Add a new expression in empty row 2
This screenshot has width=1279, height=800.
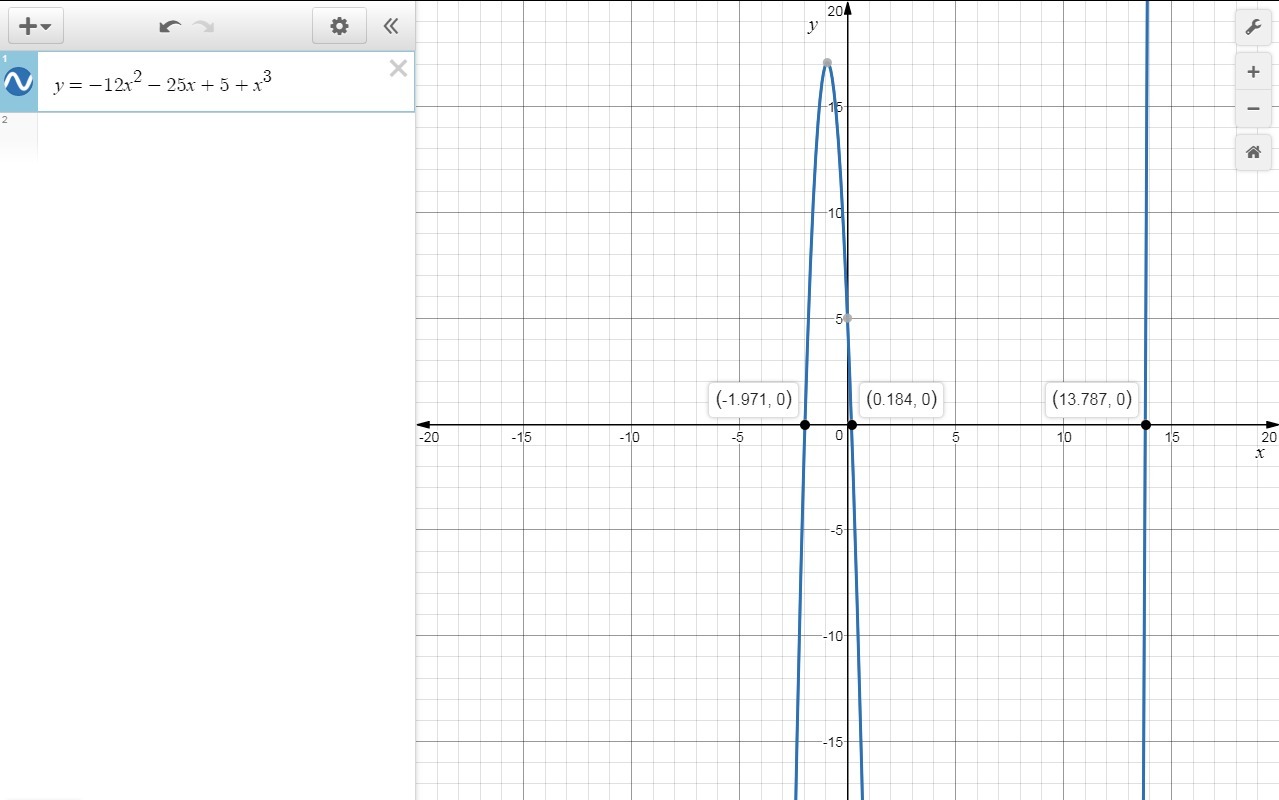(226, 136)
